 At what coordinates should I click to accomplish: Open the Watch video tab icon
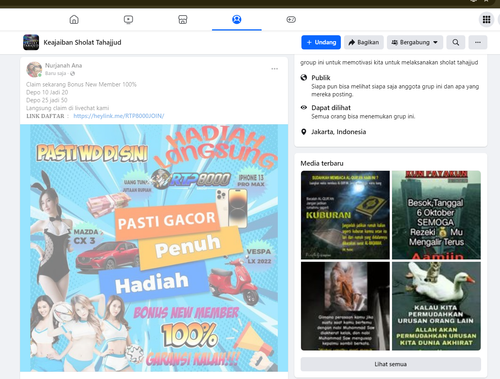128,20
